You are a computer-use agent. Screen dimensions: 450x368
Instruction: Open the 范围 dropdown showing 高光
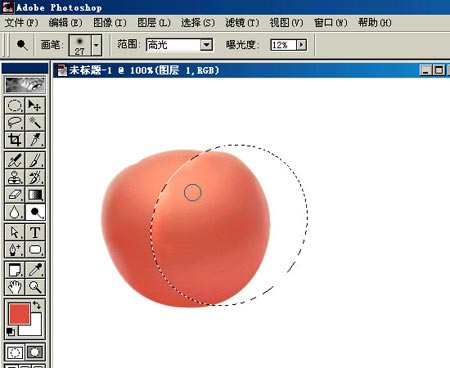[x=179, y=45]
